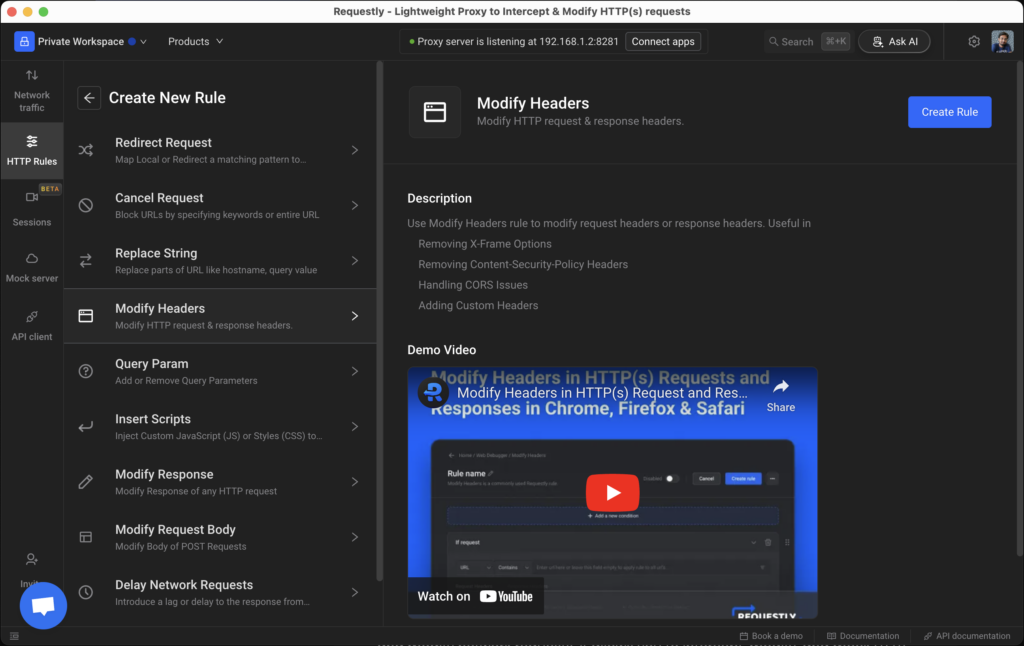Select the Modify Headers rule type
The height and width of the screenshot is (646, 1024).
tap(220, 316)
